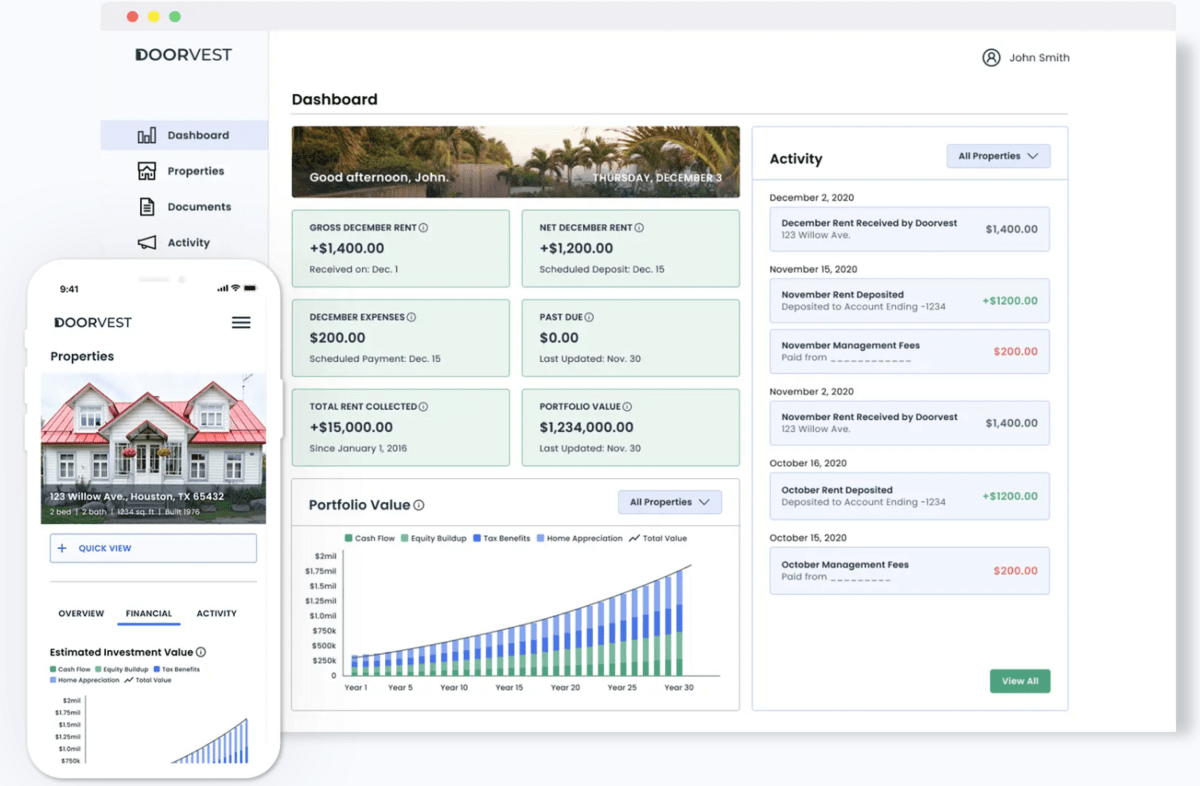Click the yellow minimize window dot
1200x786 pixels.
click(x=153, y=17)
